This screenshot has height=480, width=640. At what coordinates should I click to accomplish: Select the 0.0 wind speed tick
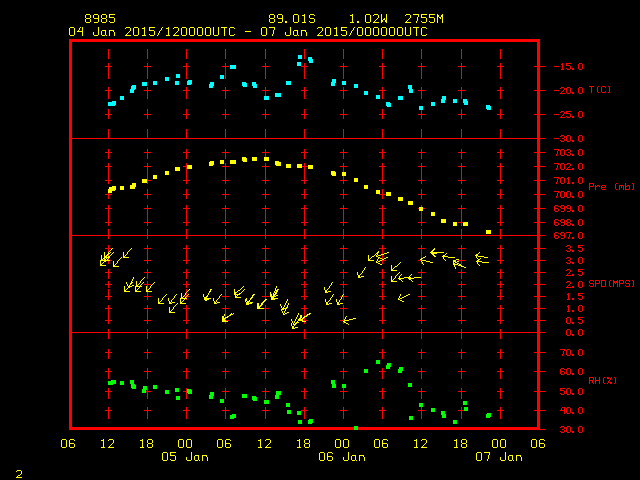pos(574,333)
